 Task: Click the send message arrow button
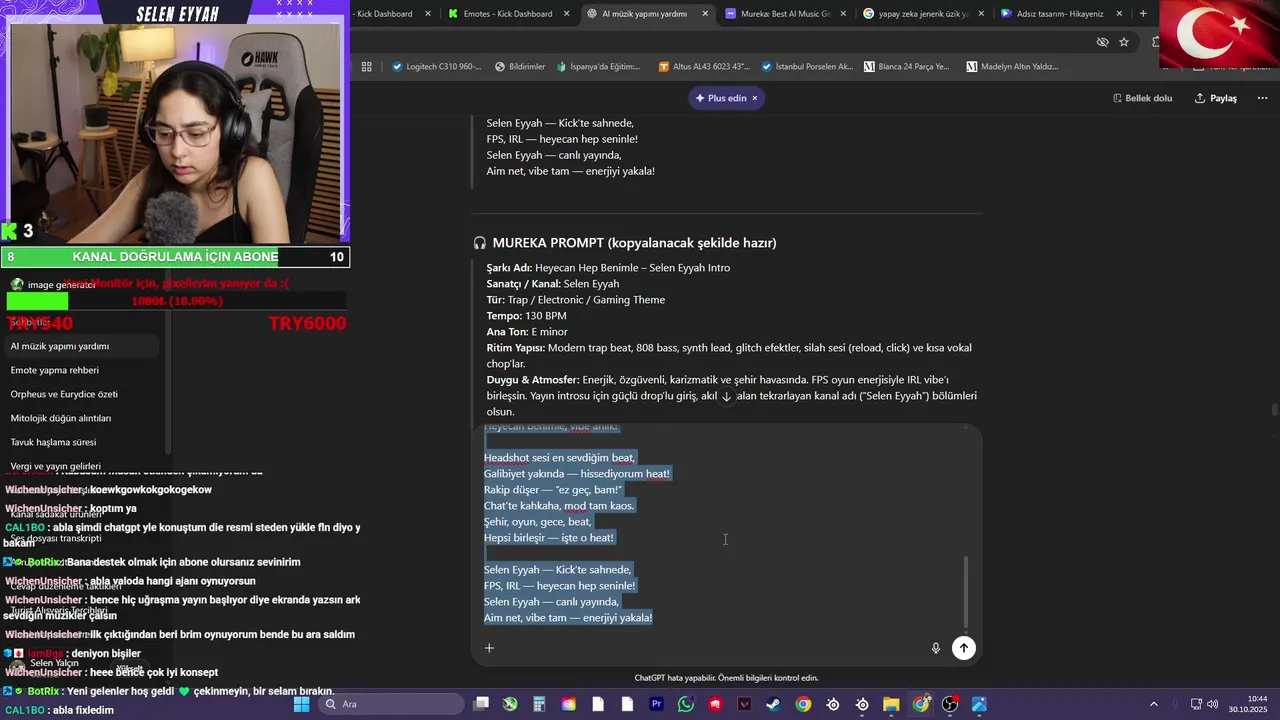pyautogui.click(x=963, y=648)
